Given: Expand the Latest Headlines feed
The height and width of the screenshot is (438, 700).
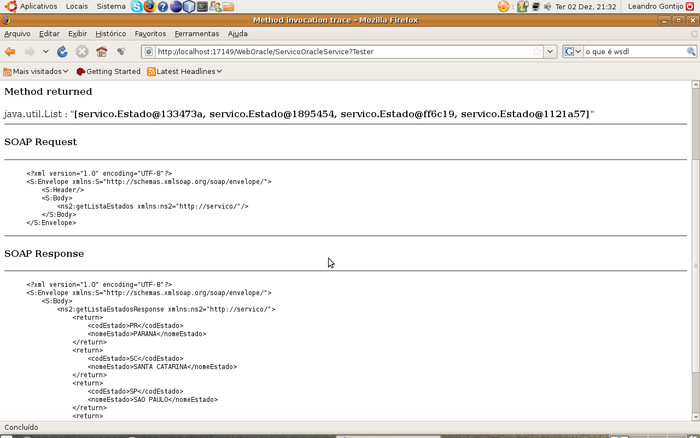Looking at the screenshot, I should (x=184, y=71).
